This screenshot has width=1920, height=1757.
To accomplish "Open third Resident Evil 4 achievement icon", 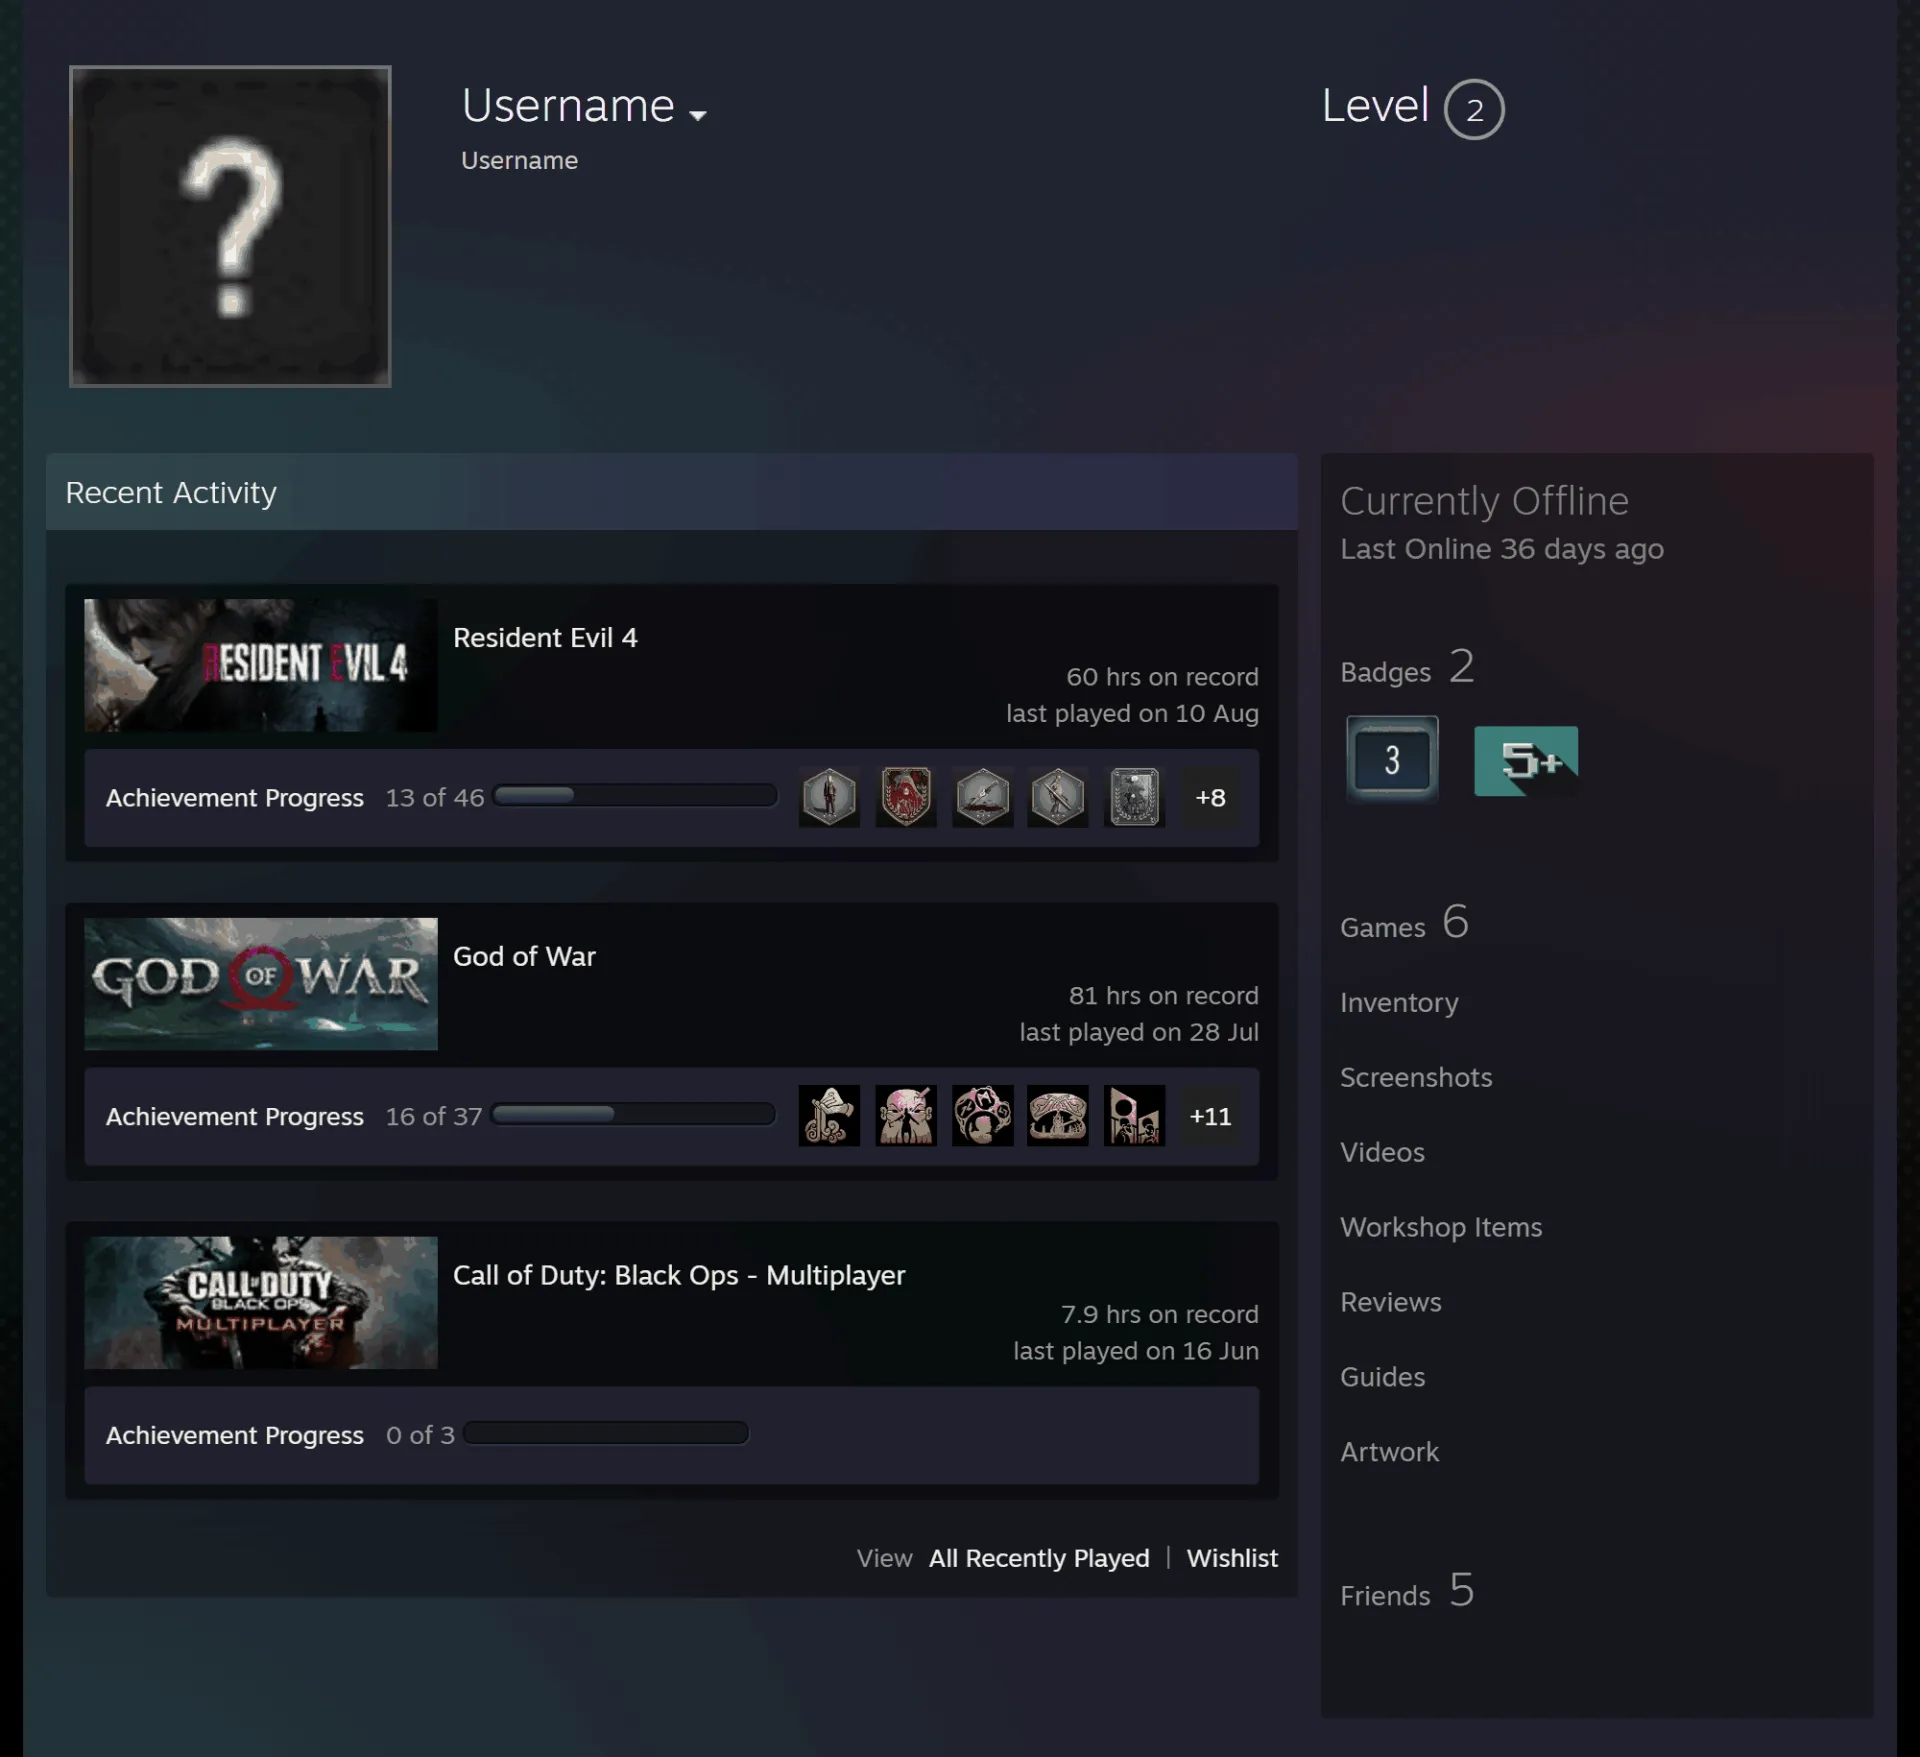I will click(x=982, y=797).
